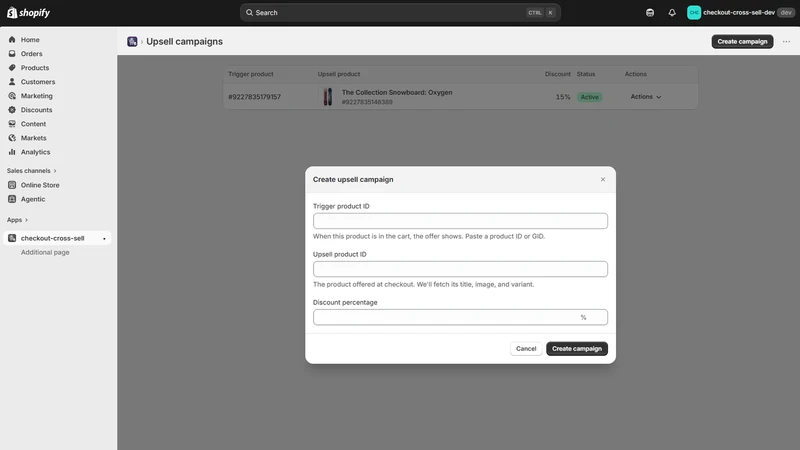Select the Online Store icon
The width and height of the screenshot is (800, 450).
[12, 185]
